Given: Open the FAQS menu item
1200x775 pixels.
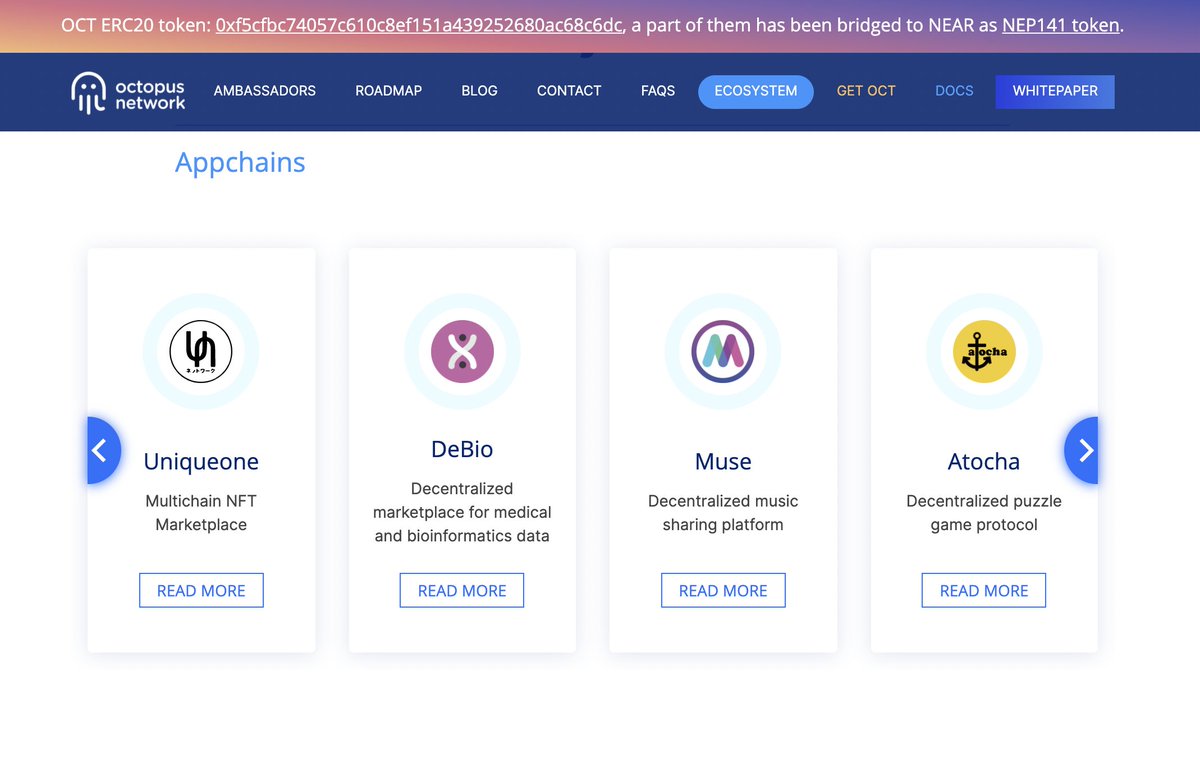Looking at the screenshot, I should (658, 91).
